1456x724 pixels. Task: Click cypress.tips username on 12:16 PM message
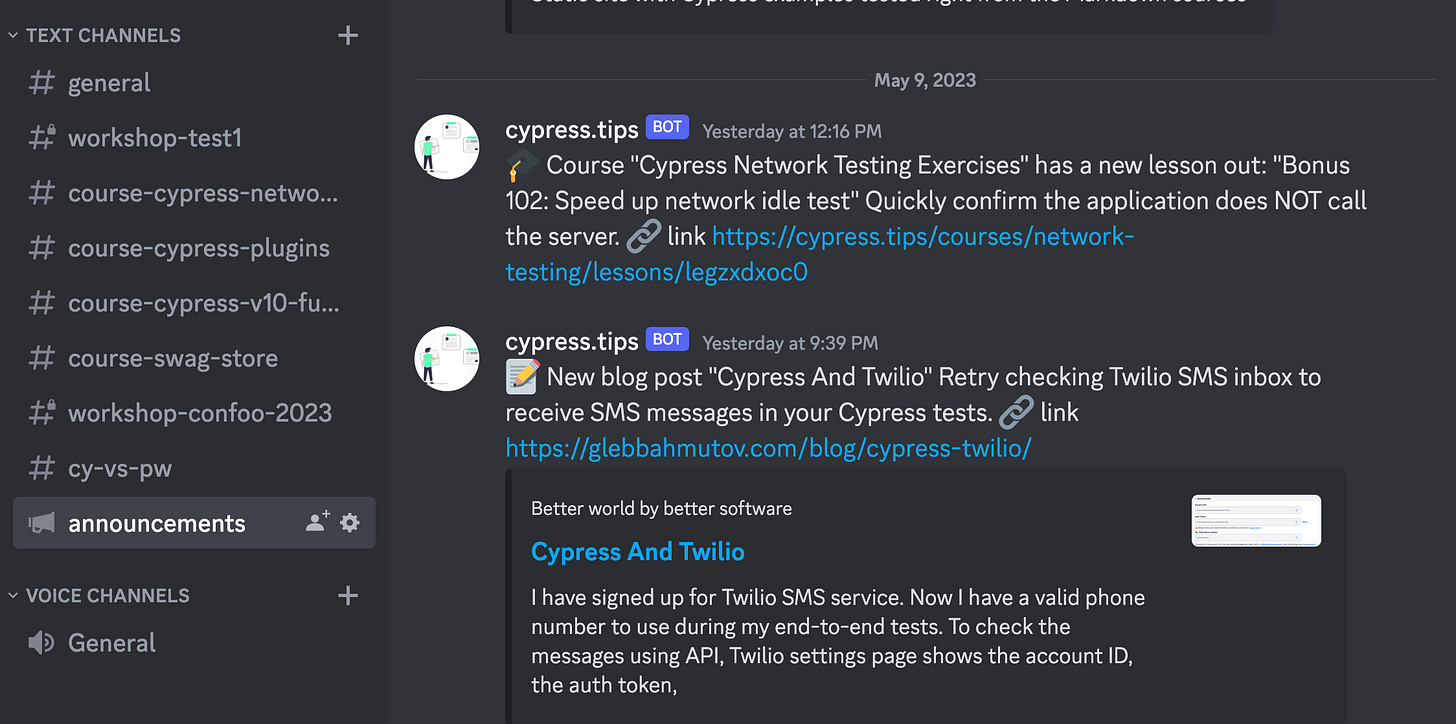[x=572, y=130]
